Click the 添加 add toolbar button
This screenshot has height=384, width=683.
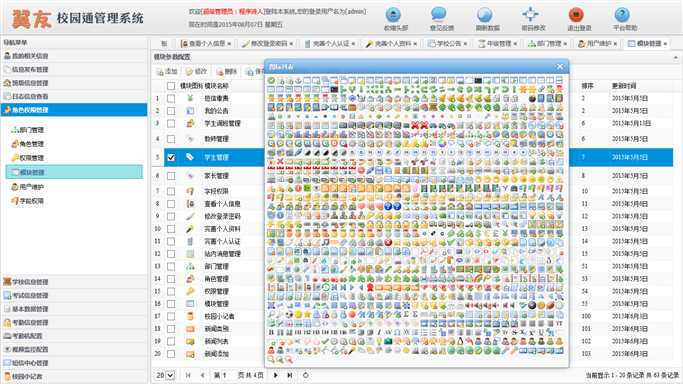[x=167, y=71]
